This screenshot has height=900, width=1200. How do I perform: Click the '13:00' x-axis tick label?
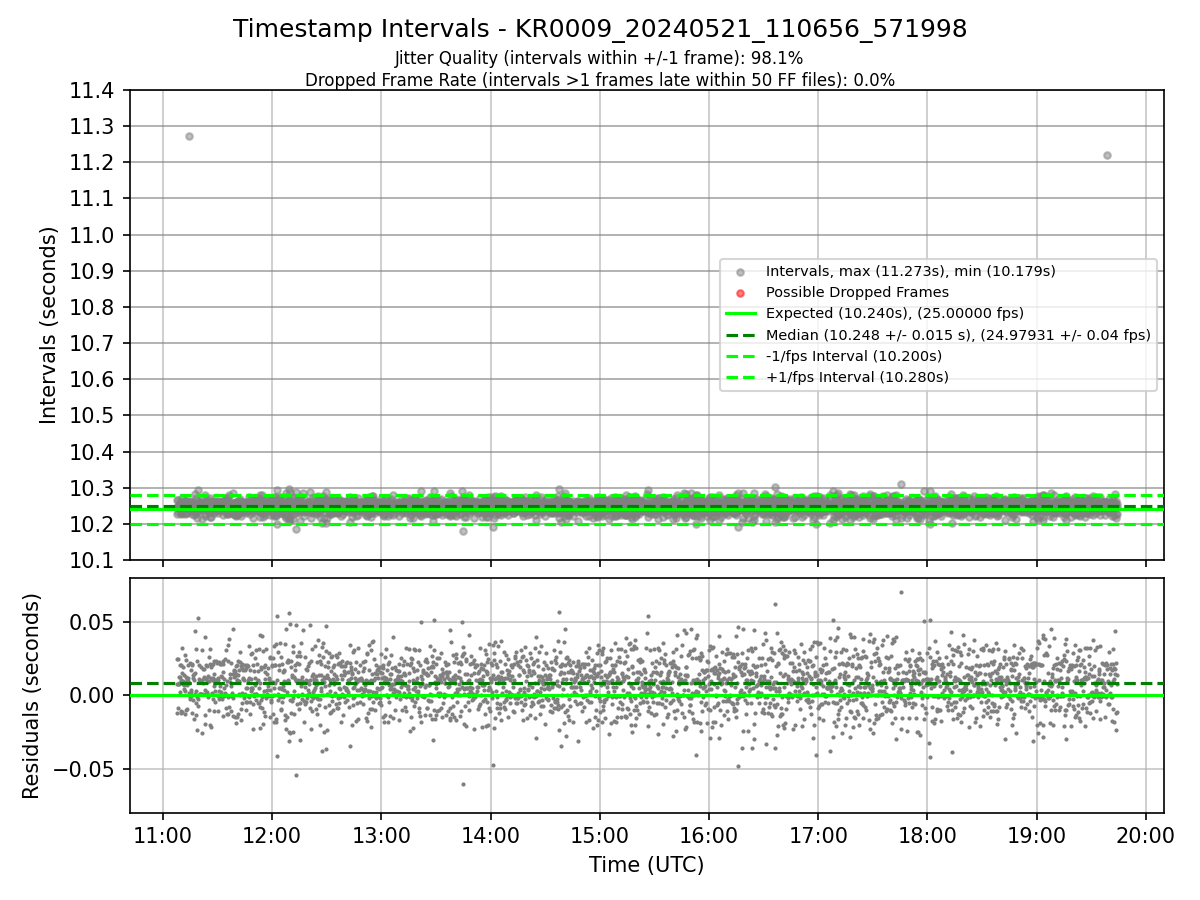click(381, 835)
